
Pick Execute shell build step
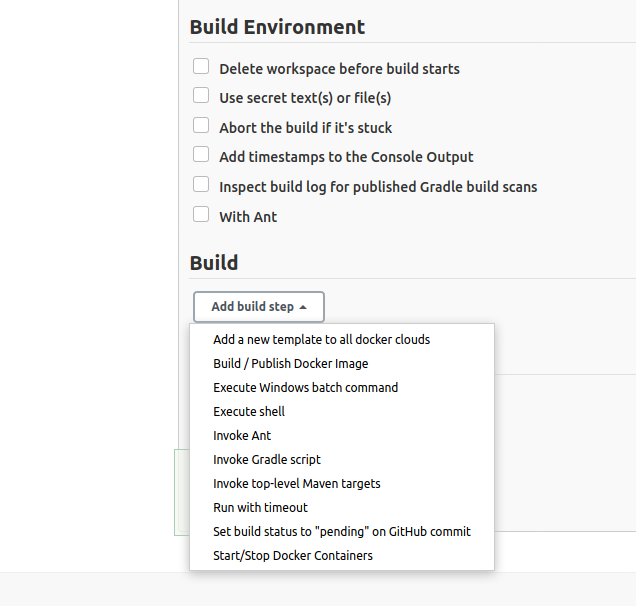click(249, 411)
